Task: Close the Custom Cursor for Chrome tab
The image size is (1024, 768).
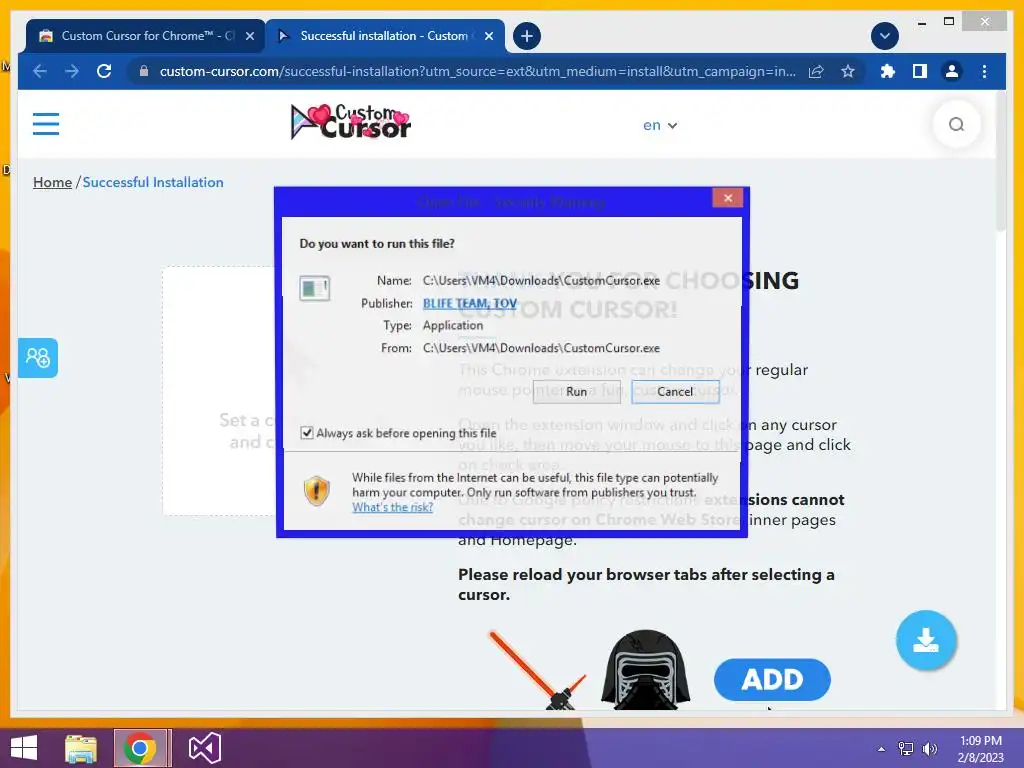Action: pyautogui.click(x=250, y=36)
